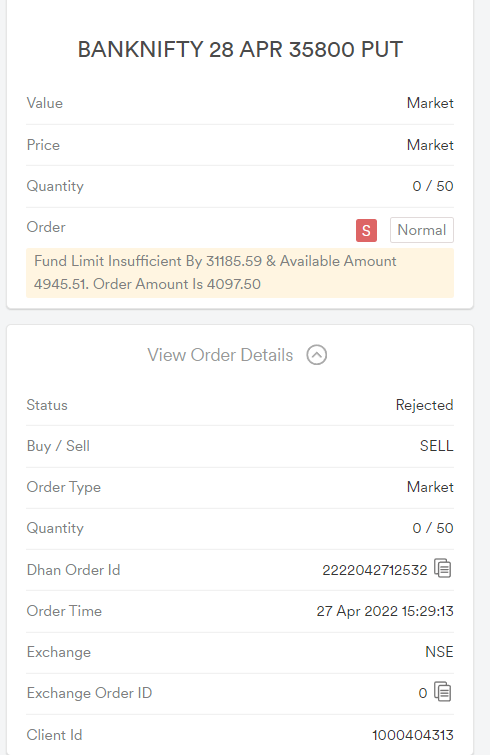Click the Exchange Order ID label
This screenshot has width=490, height=755.
pos(89,693)
